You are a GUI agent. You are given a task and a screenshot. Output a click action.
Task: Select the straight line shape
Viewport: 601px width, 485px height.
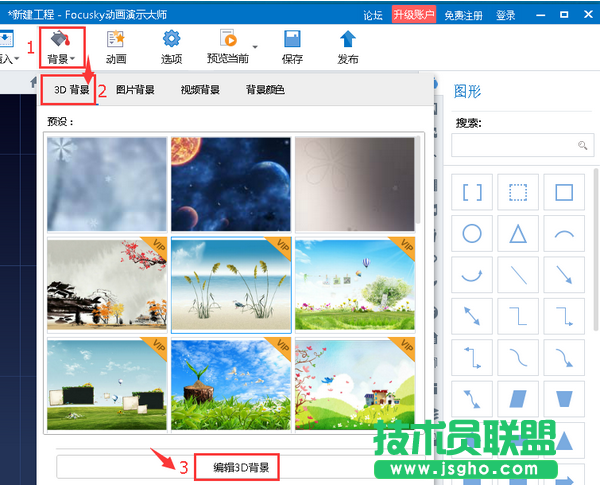click(x=518, y=275)
